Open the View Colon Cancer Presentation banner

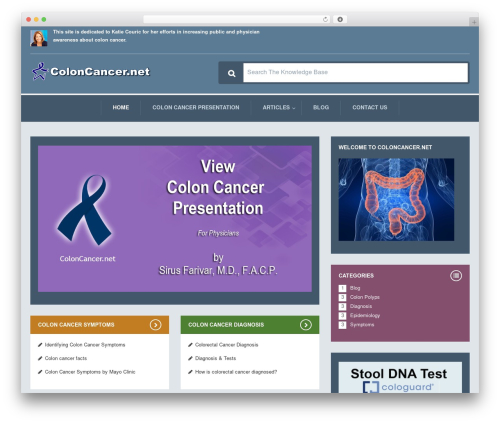tap(175, 219)
